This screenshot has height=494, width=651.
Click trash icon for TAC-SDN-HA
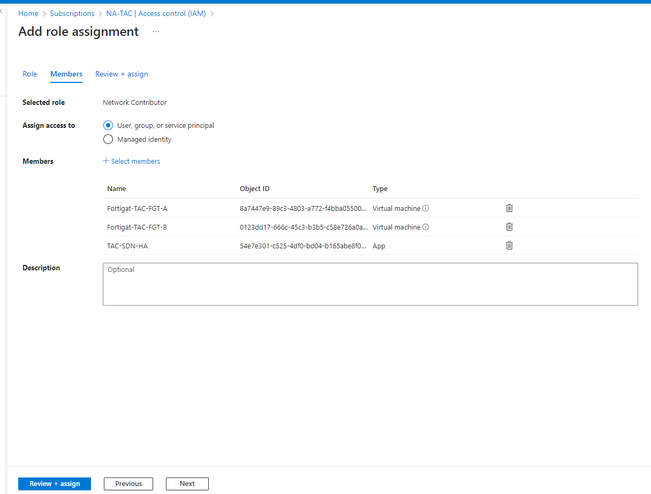click(509, 245)
